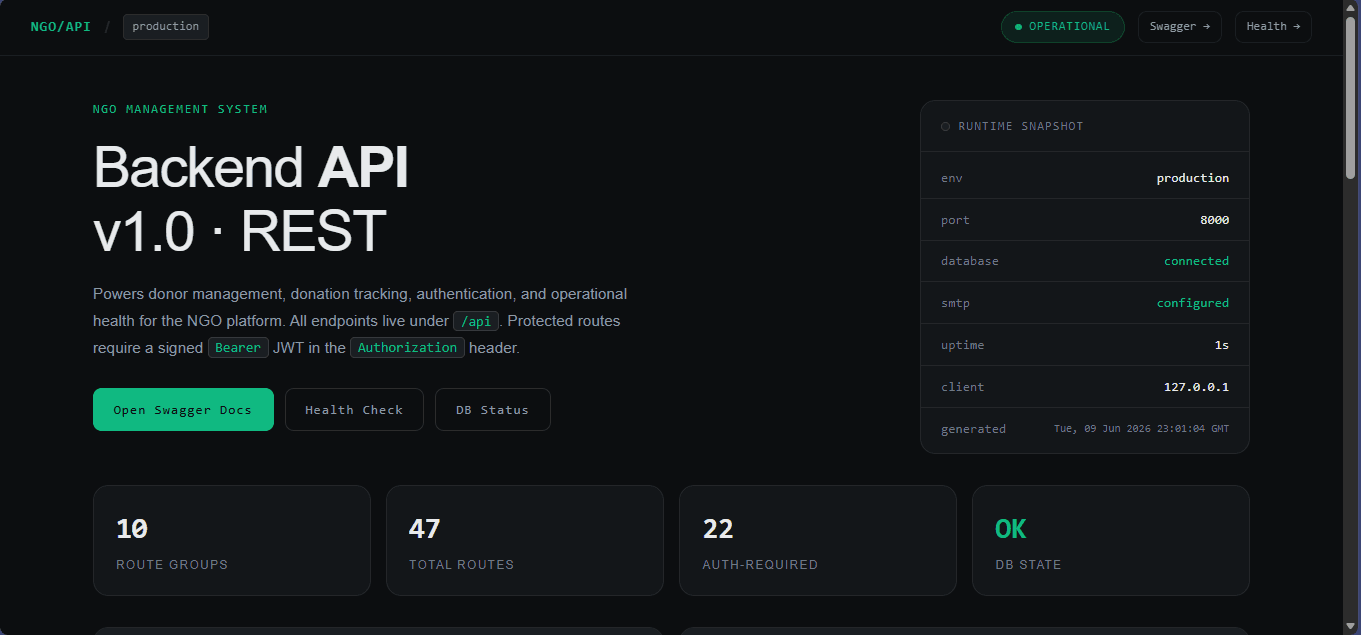Click the DB Status button

click(x=492, y=410)
